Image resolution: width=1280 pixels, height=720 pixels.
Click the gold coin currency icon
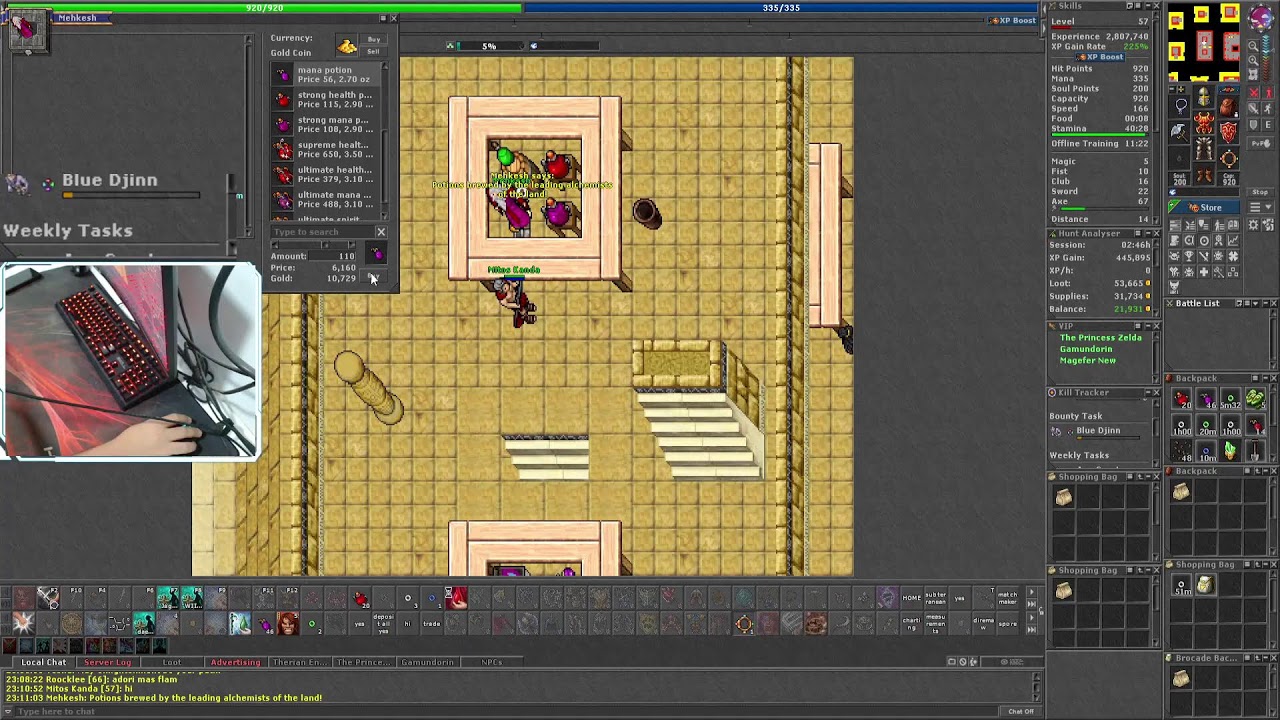point(347,46)
